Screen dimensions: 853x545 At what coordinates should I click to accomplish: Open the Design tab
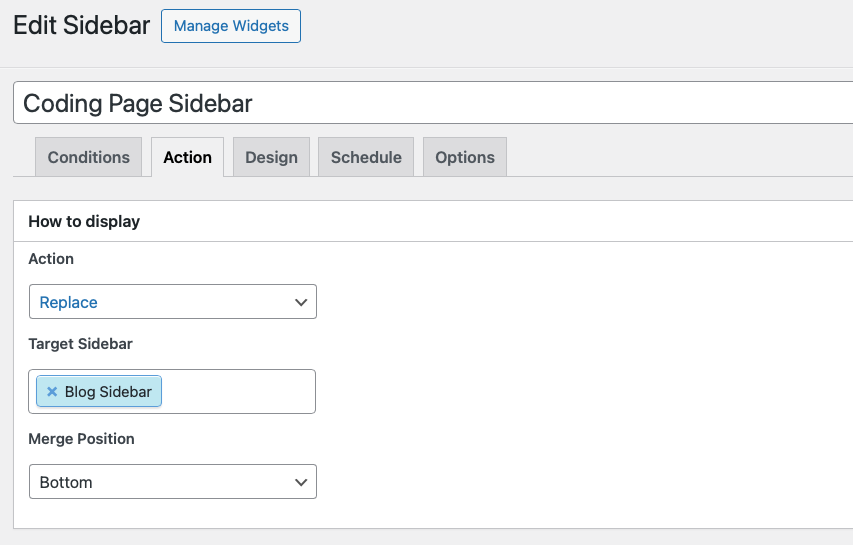(271, 157)
